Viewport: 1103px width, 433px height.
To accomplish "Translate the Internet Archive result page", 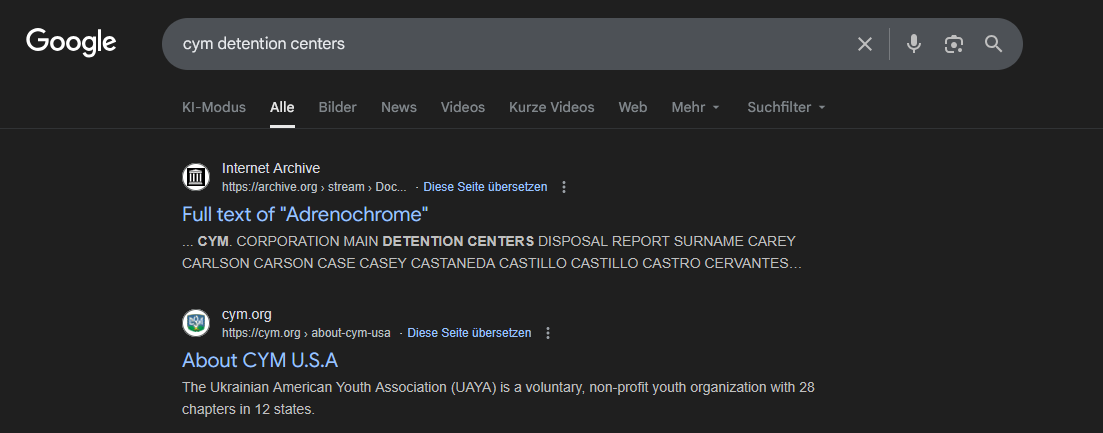I will click(485, 187).
